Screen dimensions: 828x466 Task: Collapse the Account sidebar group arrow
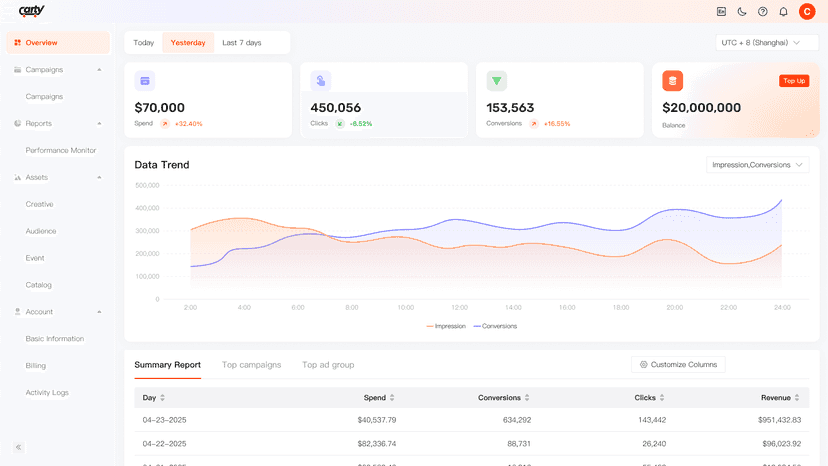99,312
